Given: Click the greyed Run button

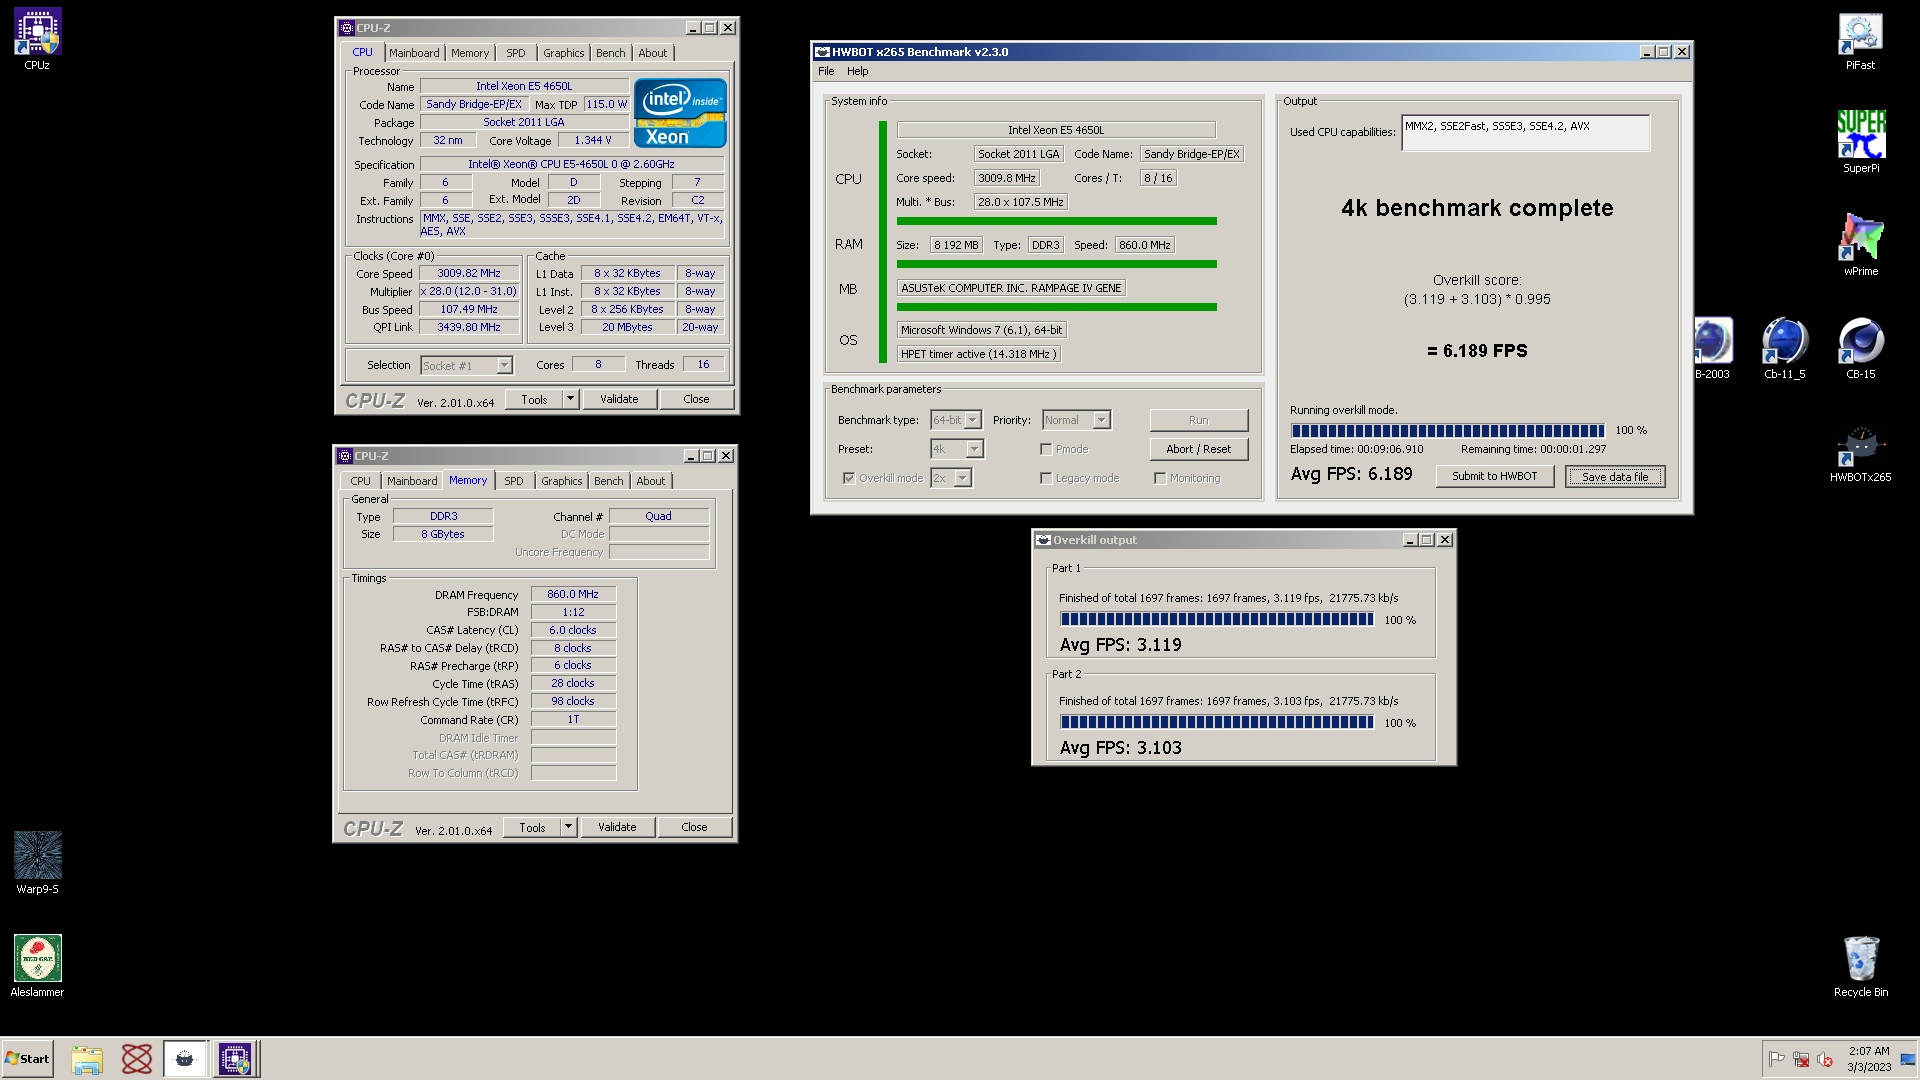Looking at the screenshot, I should (x=1198, y=420).
